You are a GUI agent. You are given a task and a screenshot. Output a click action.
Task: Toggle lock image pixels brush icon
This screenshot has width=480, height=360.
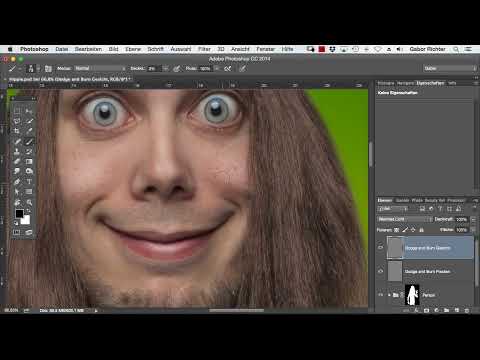pyautogui.click(x=405, y=230)
